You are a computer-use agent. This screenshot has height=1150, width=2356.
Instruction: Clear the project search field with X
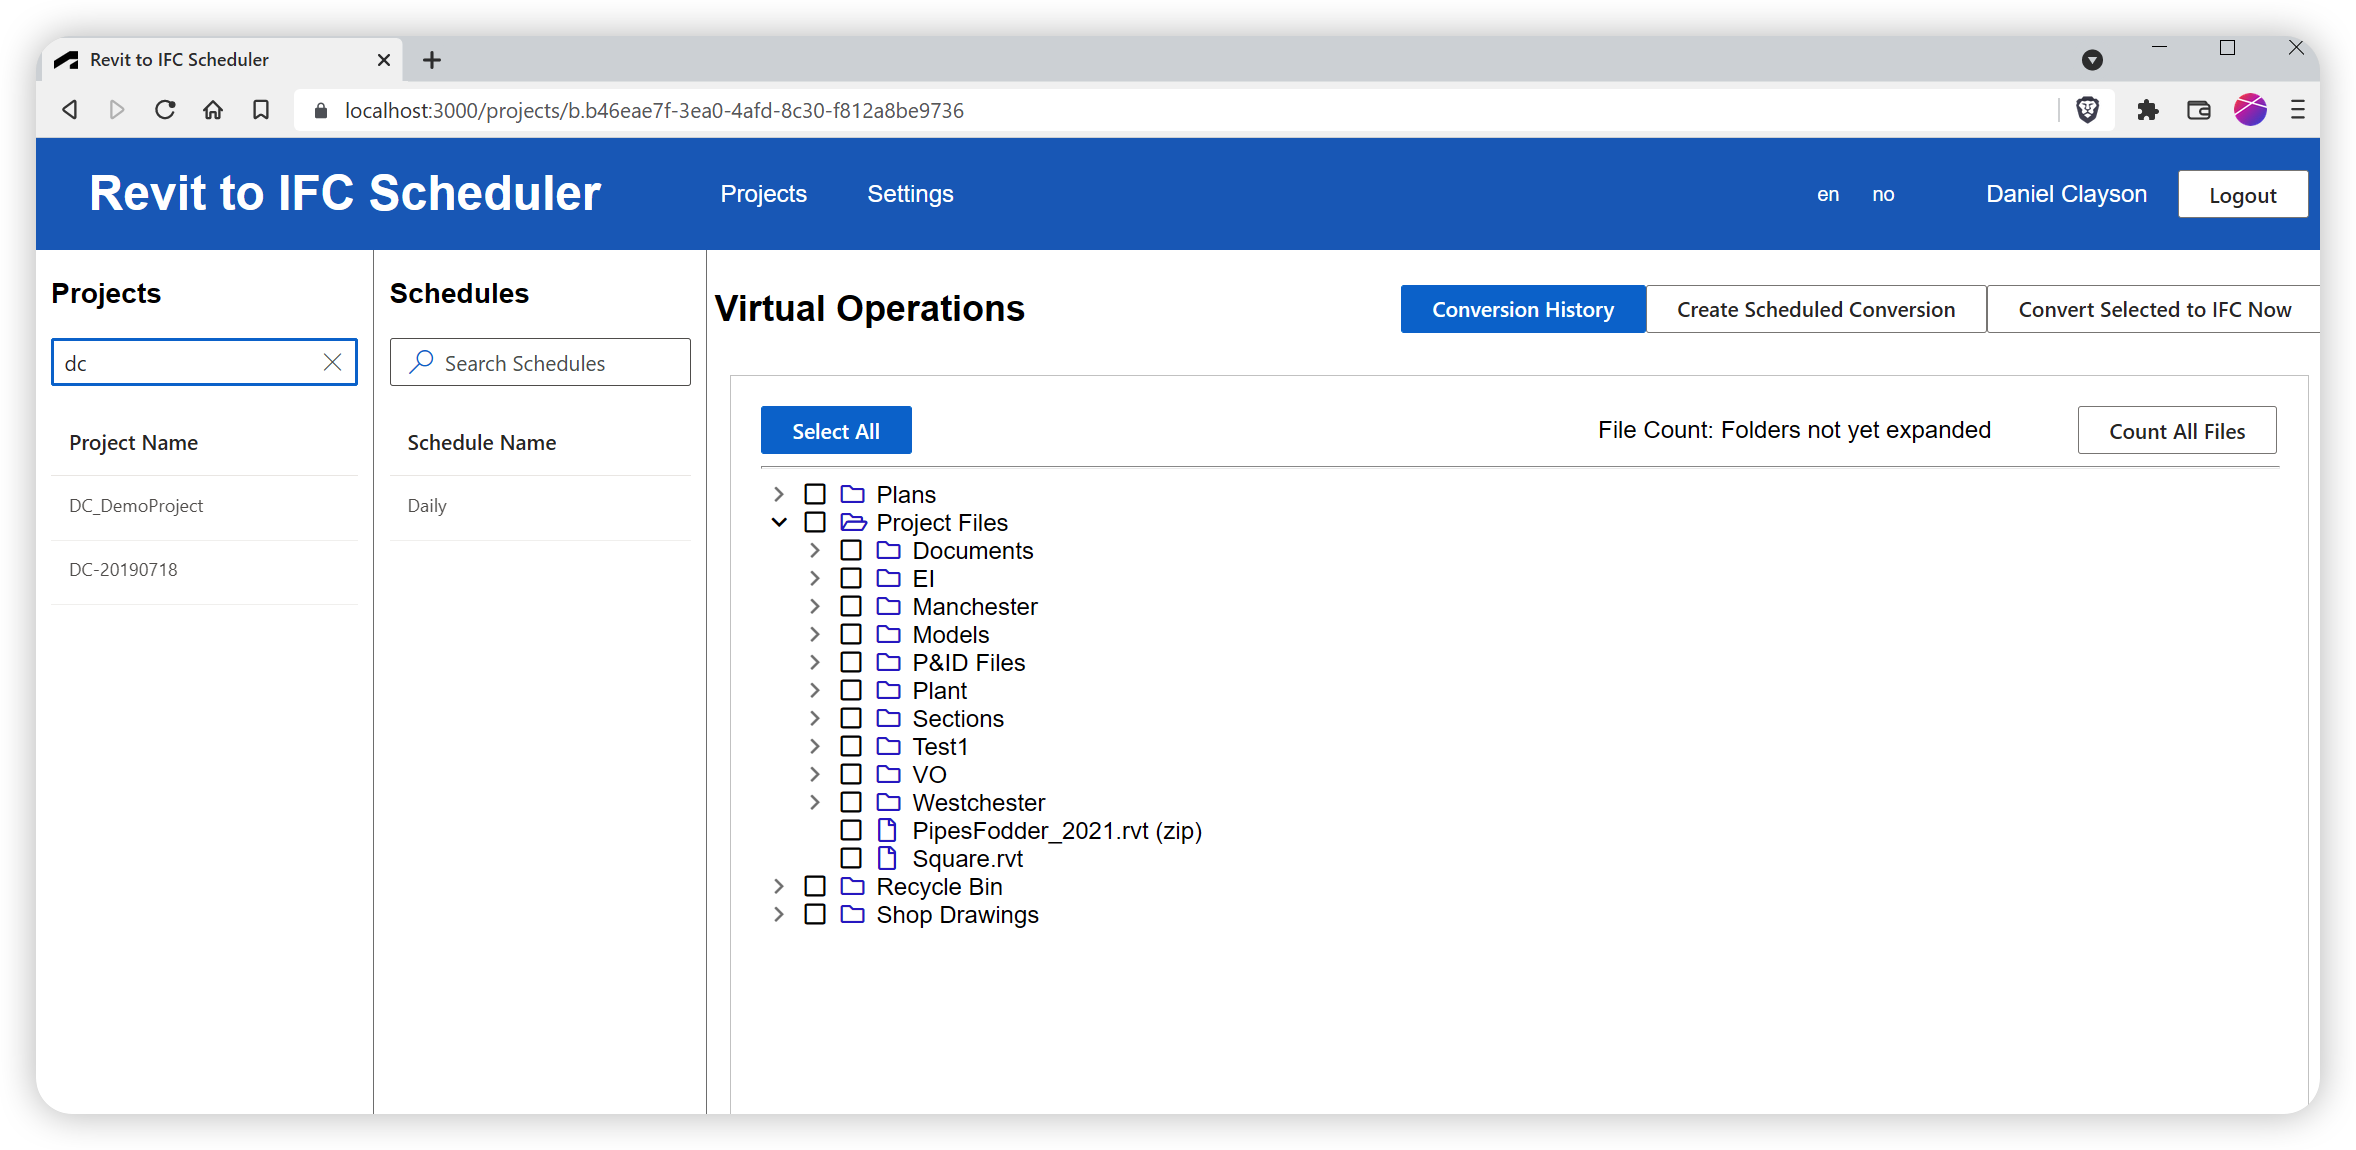332,362
